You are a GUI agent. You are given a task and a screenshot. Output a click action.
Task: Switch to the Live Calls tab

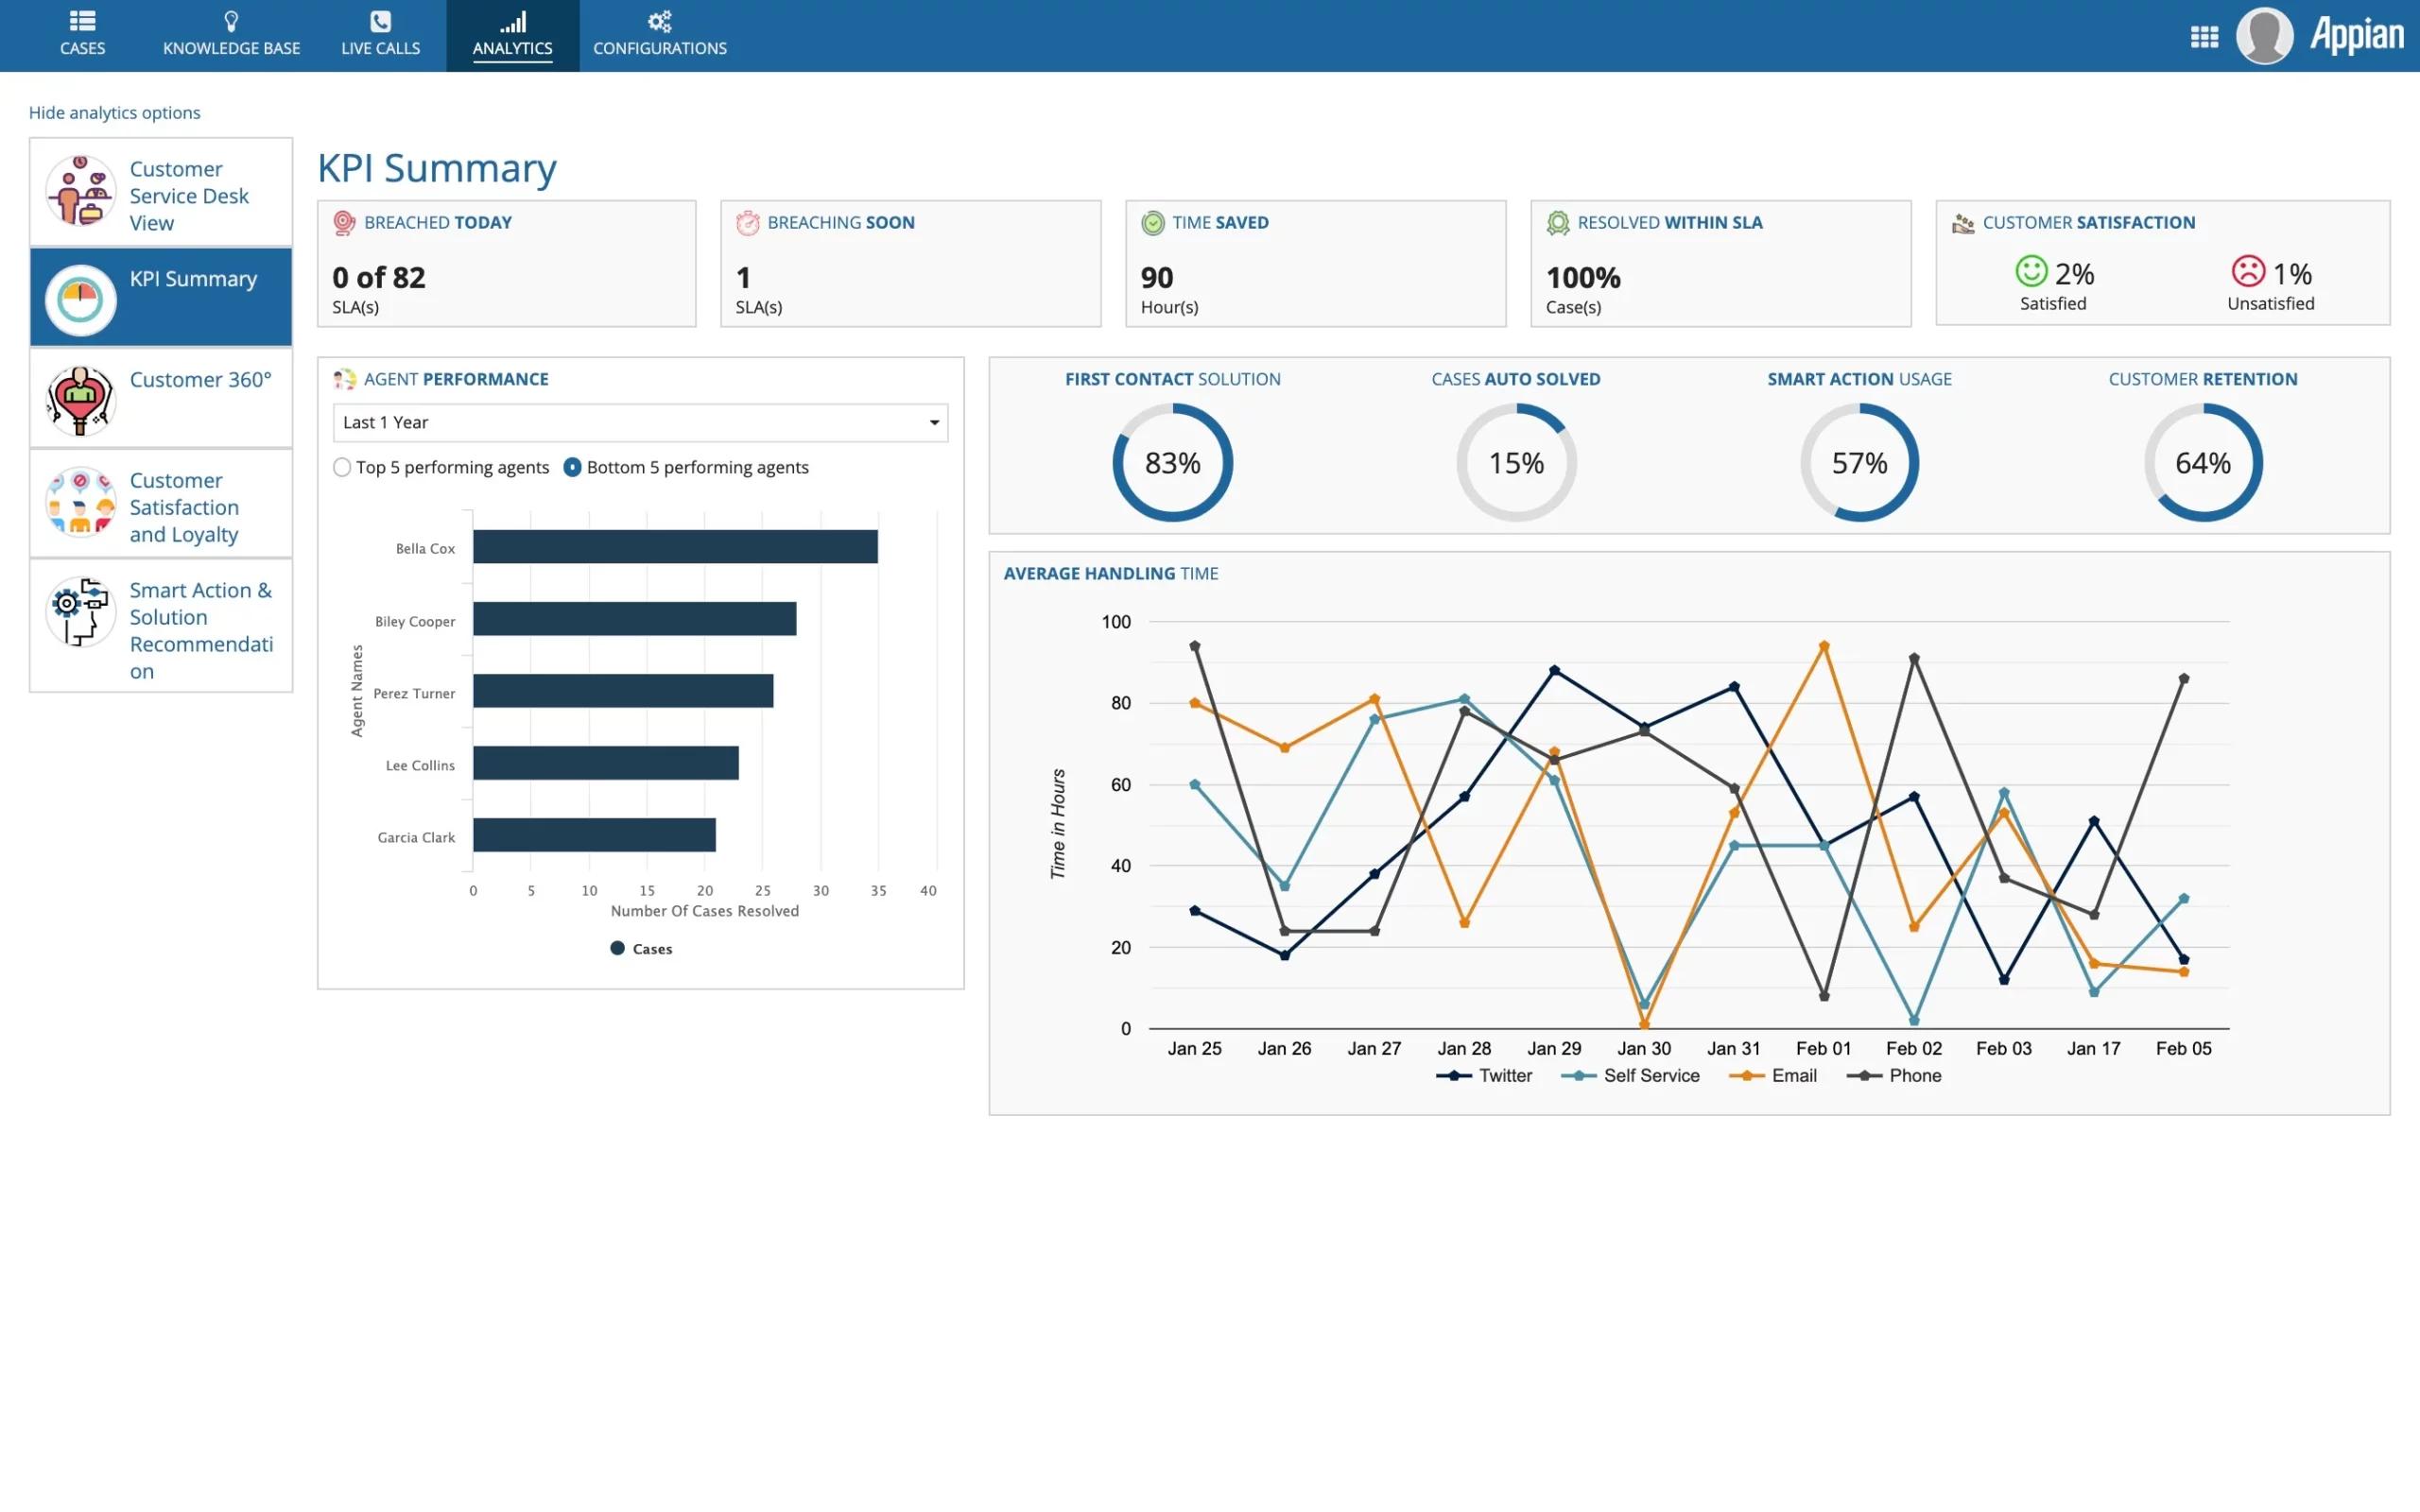(380, 35)
